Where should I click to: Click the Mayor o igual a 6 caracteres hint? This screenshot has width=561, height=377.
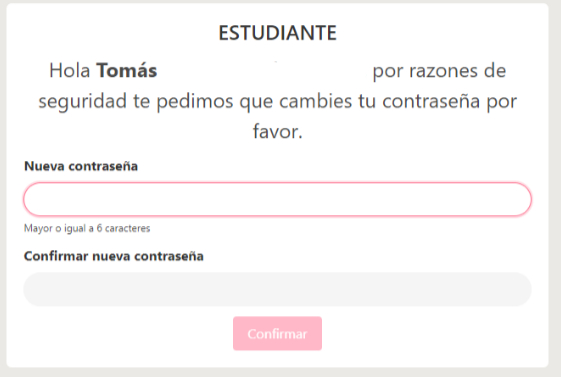tap(87, 228)
